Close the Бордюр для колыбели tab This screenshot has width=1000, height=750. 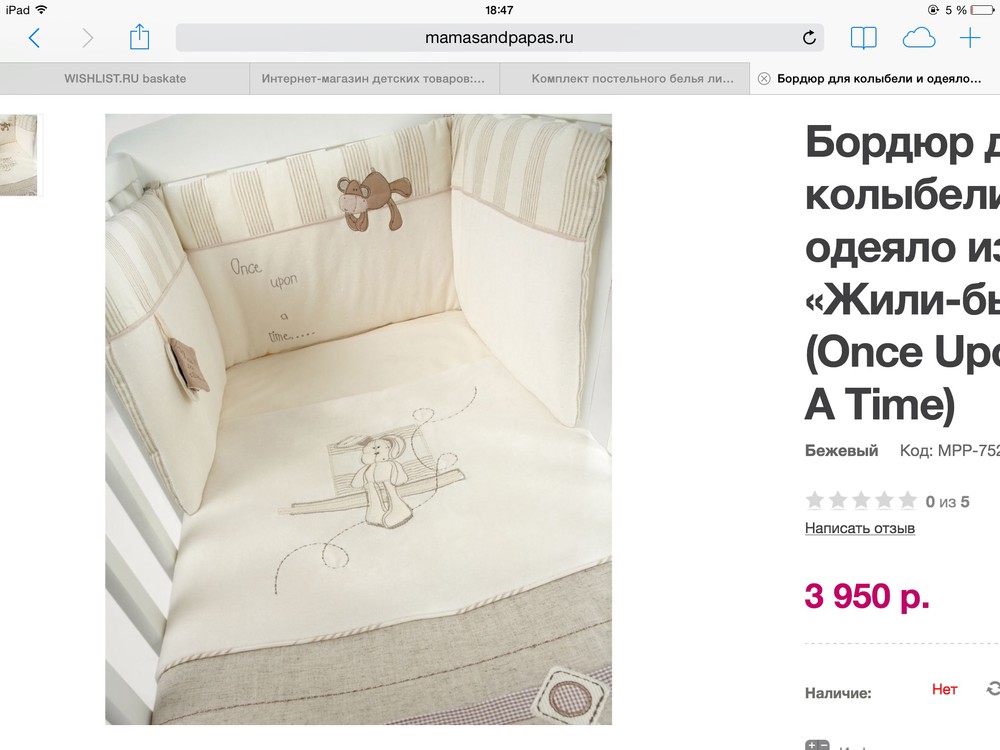coord(763,79)
